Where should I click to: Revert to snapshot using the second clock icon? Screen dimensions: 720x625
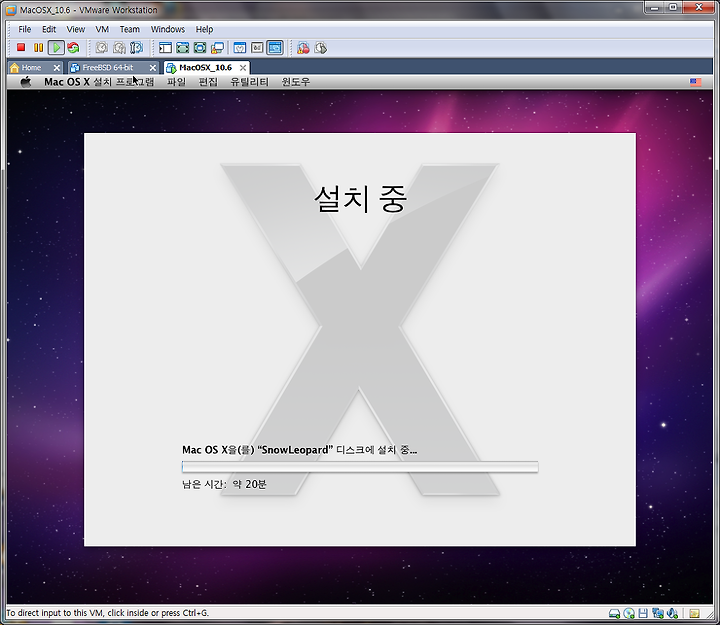click(x=119, y=47)
